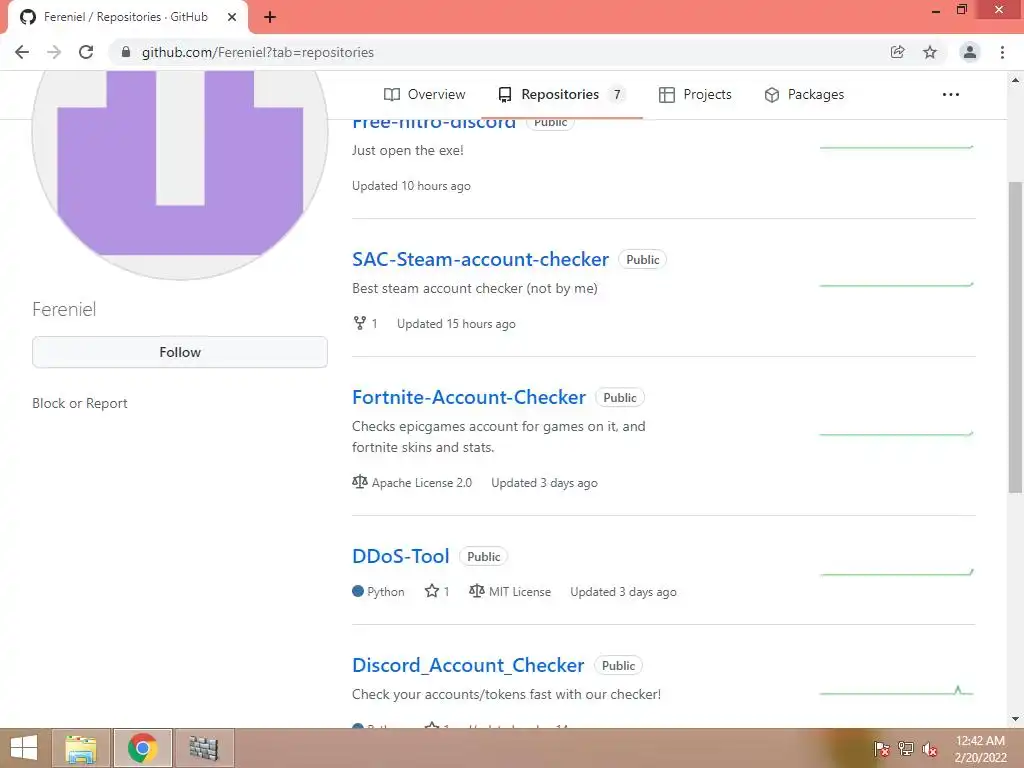1024x768 pixels.
Task: Click the fork icon under SAC-Steam-account-checker
Action: tap(360, 323)
